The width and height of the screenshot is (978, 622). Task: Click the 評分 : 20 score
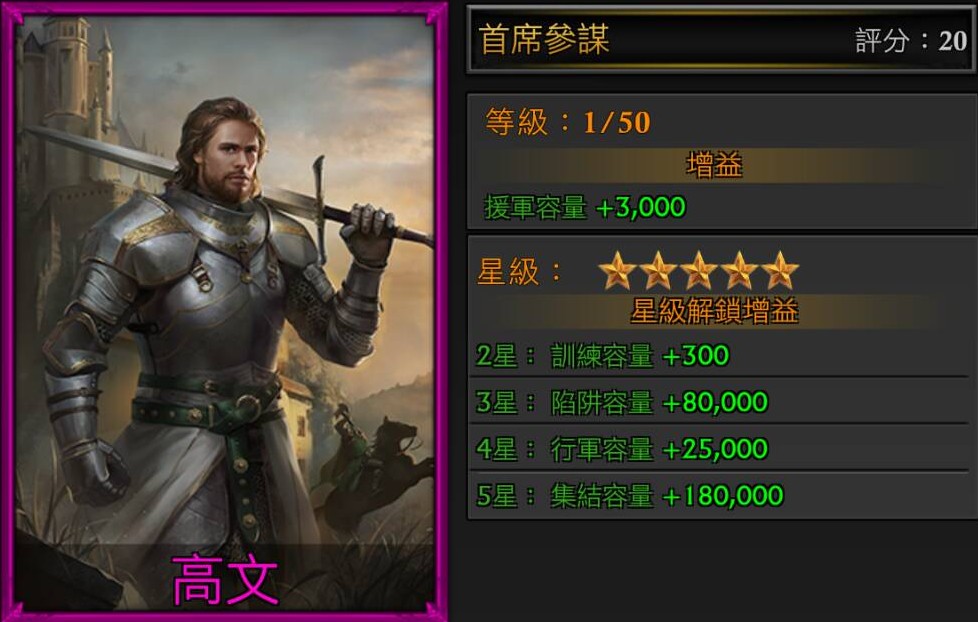click(911, 41)
